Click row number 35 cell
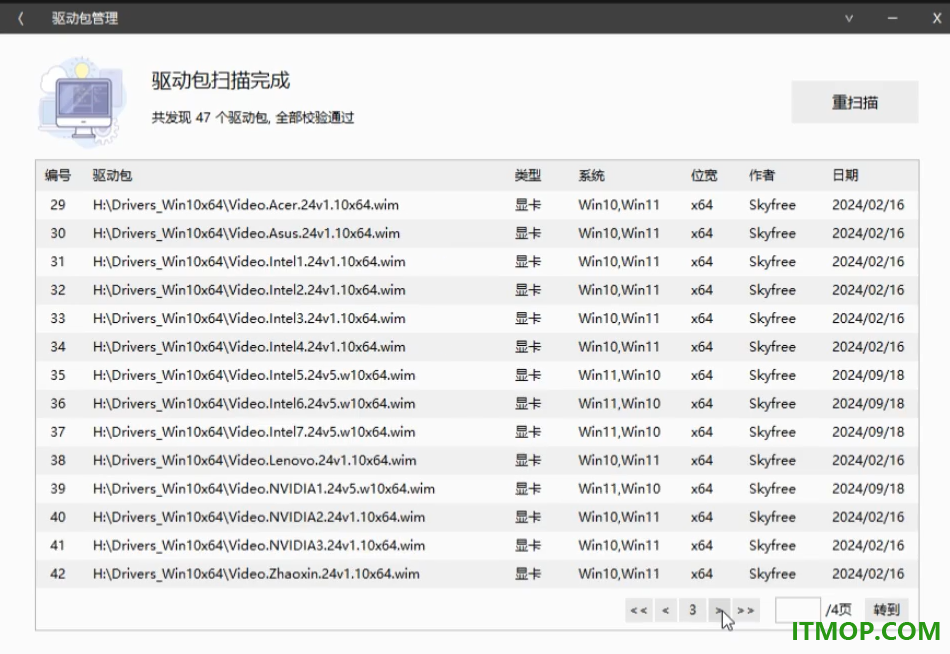The height and width of the screenshot is (654, 950). (x=58, y=375)
